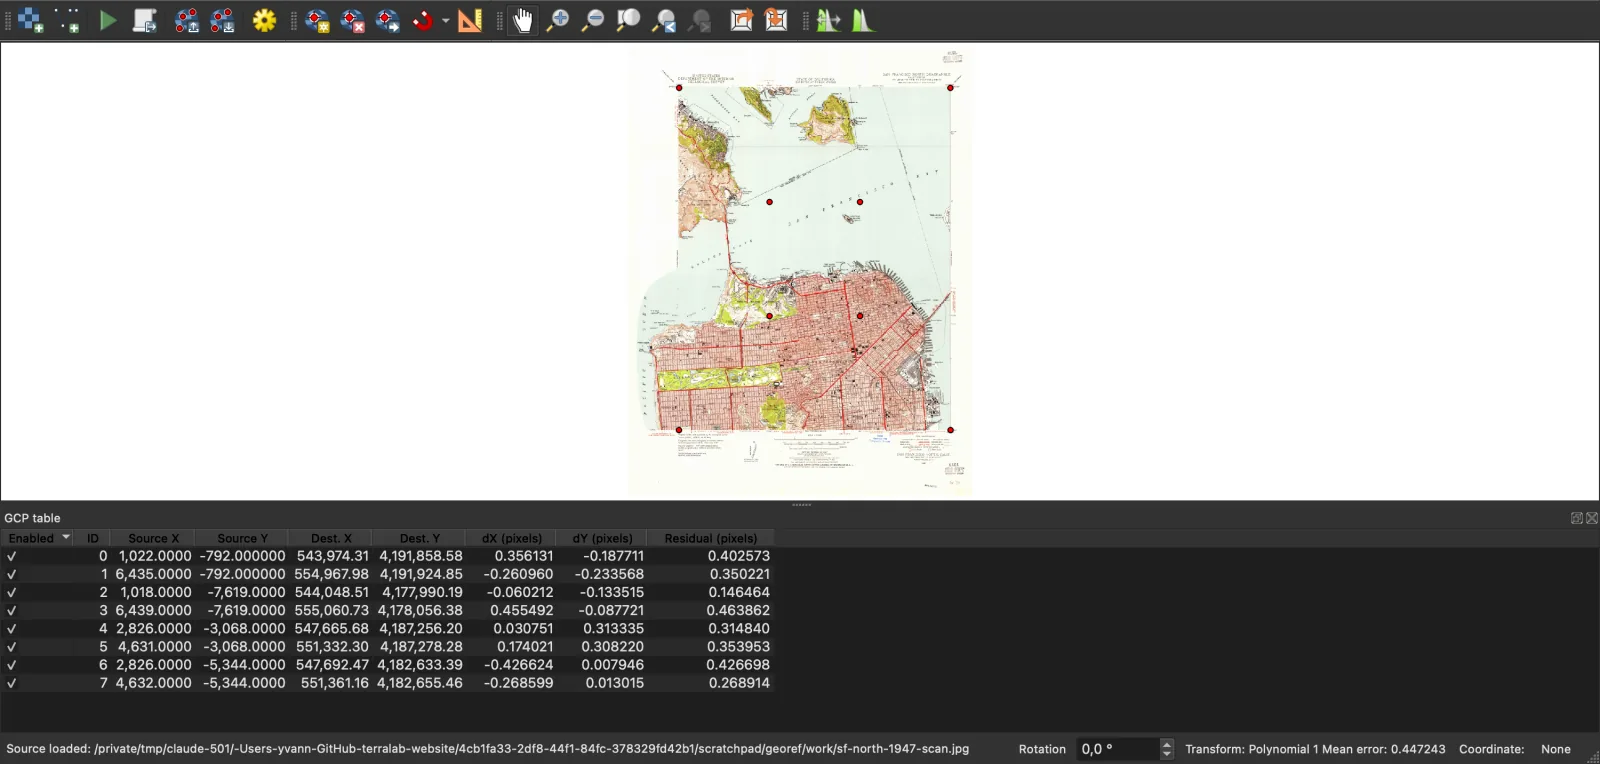Disable the GCP with ID 7
1600x764 pixels.
12,683
